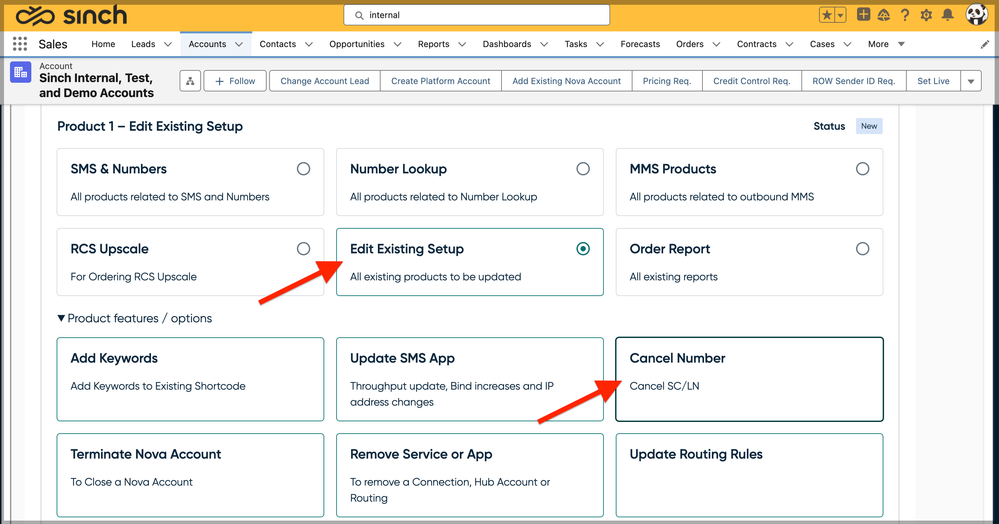This screenshot has height=524, width=999.
Task: Open the Opportunities tab dropdown chevron
Action: pyautogui.click(x=397, y=45)
